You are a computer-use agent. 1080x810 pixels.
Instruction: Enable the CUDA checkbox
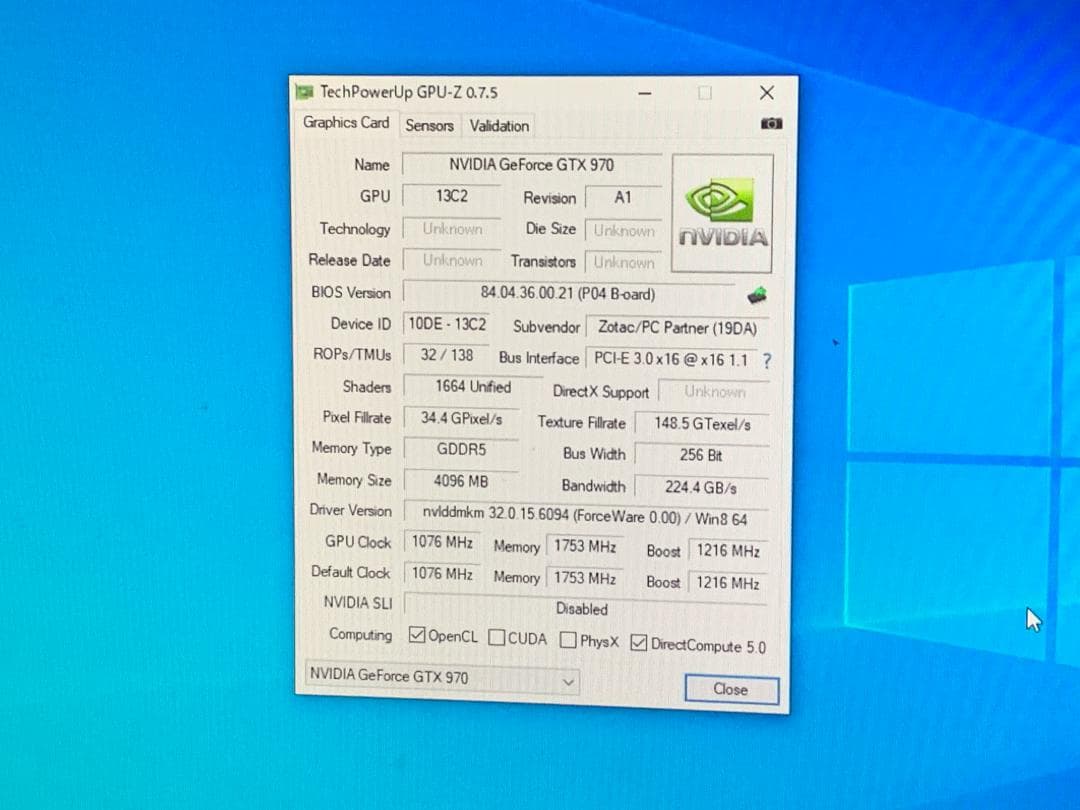(496, 637)
